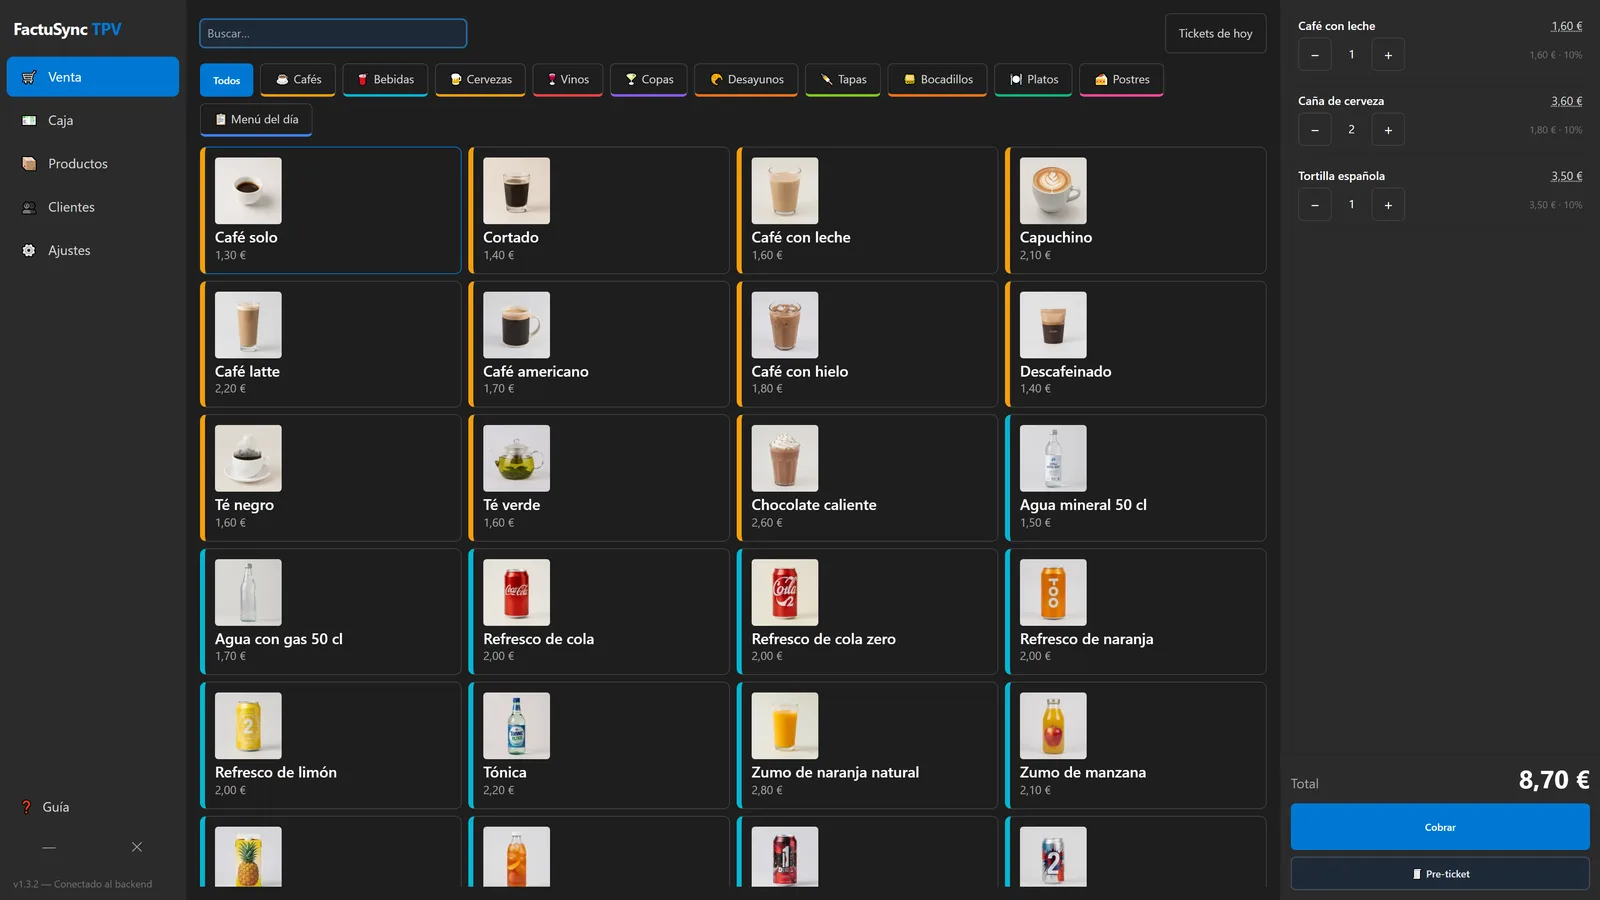Open the Caja section in sidebar

click(x=92, y=120)
